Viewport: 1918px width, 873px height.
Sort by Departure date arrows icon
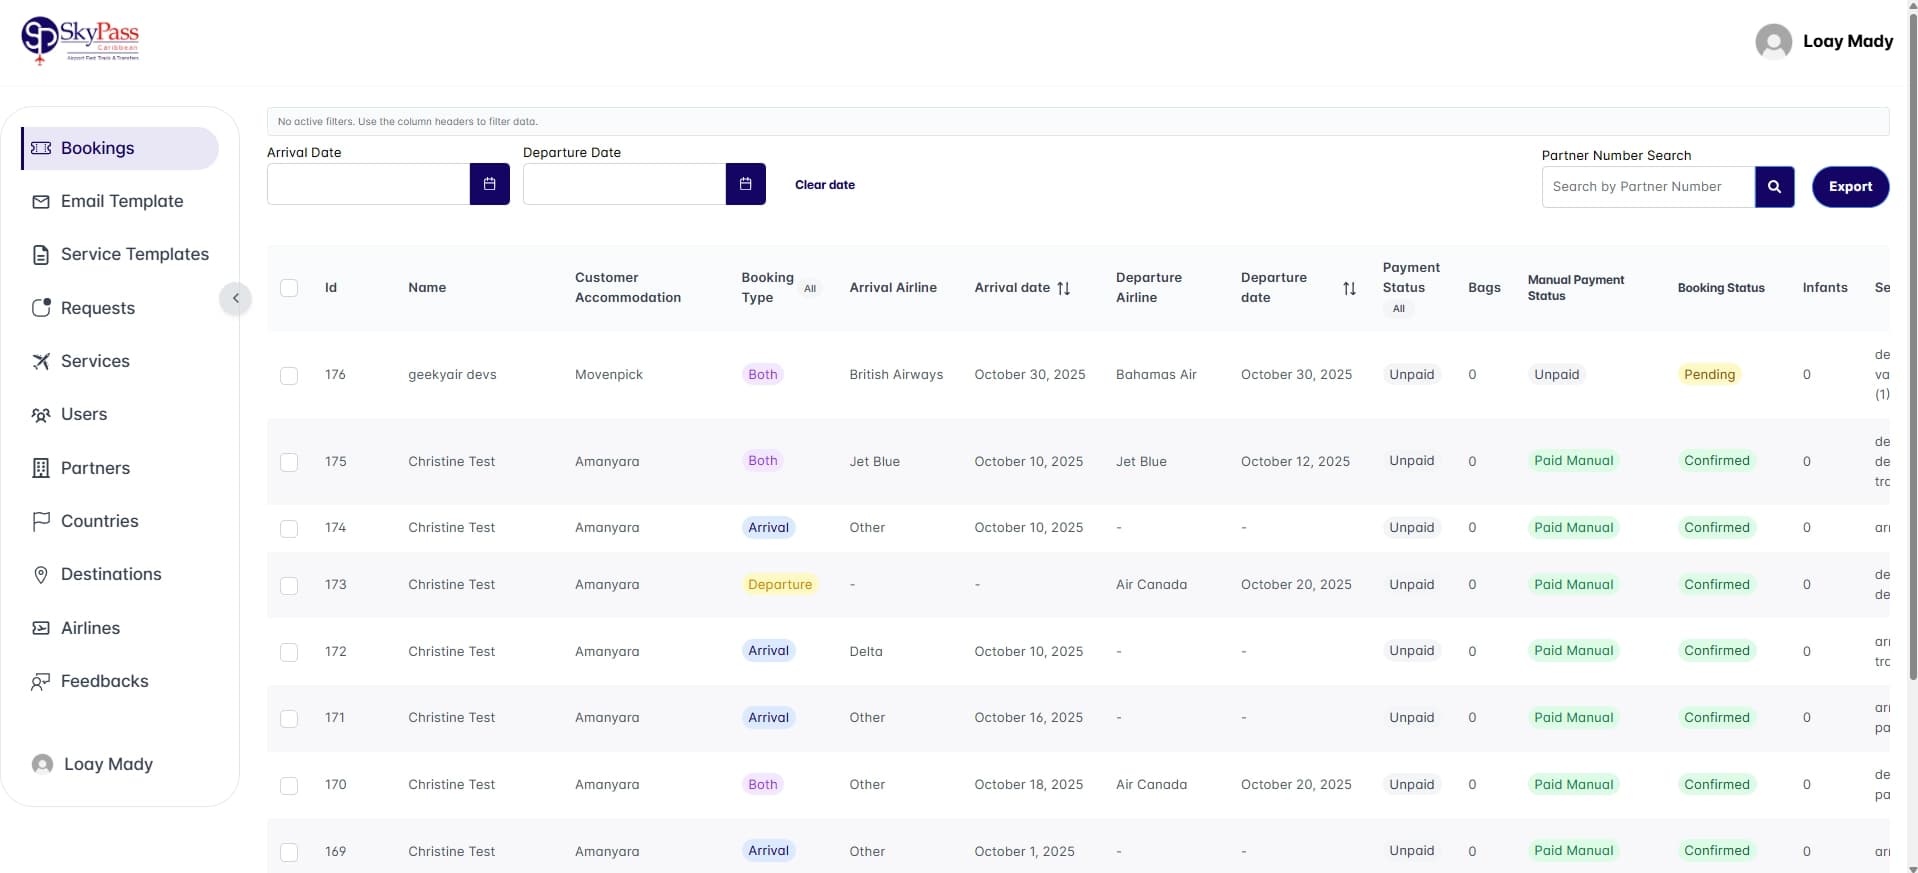1349,288
